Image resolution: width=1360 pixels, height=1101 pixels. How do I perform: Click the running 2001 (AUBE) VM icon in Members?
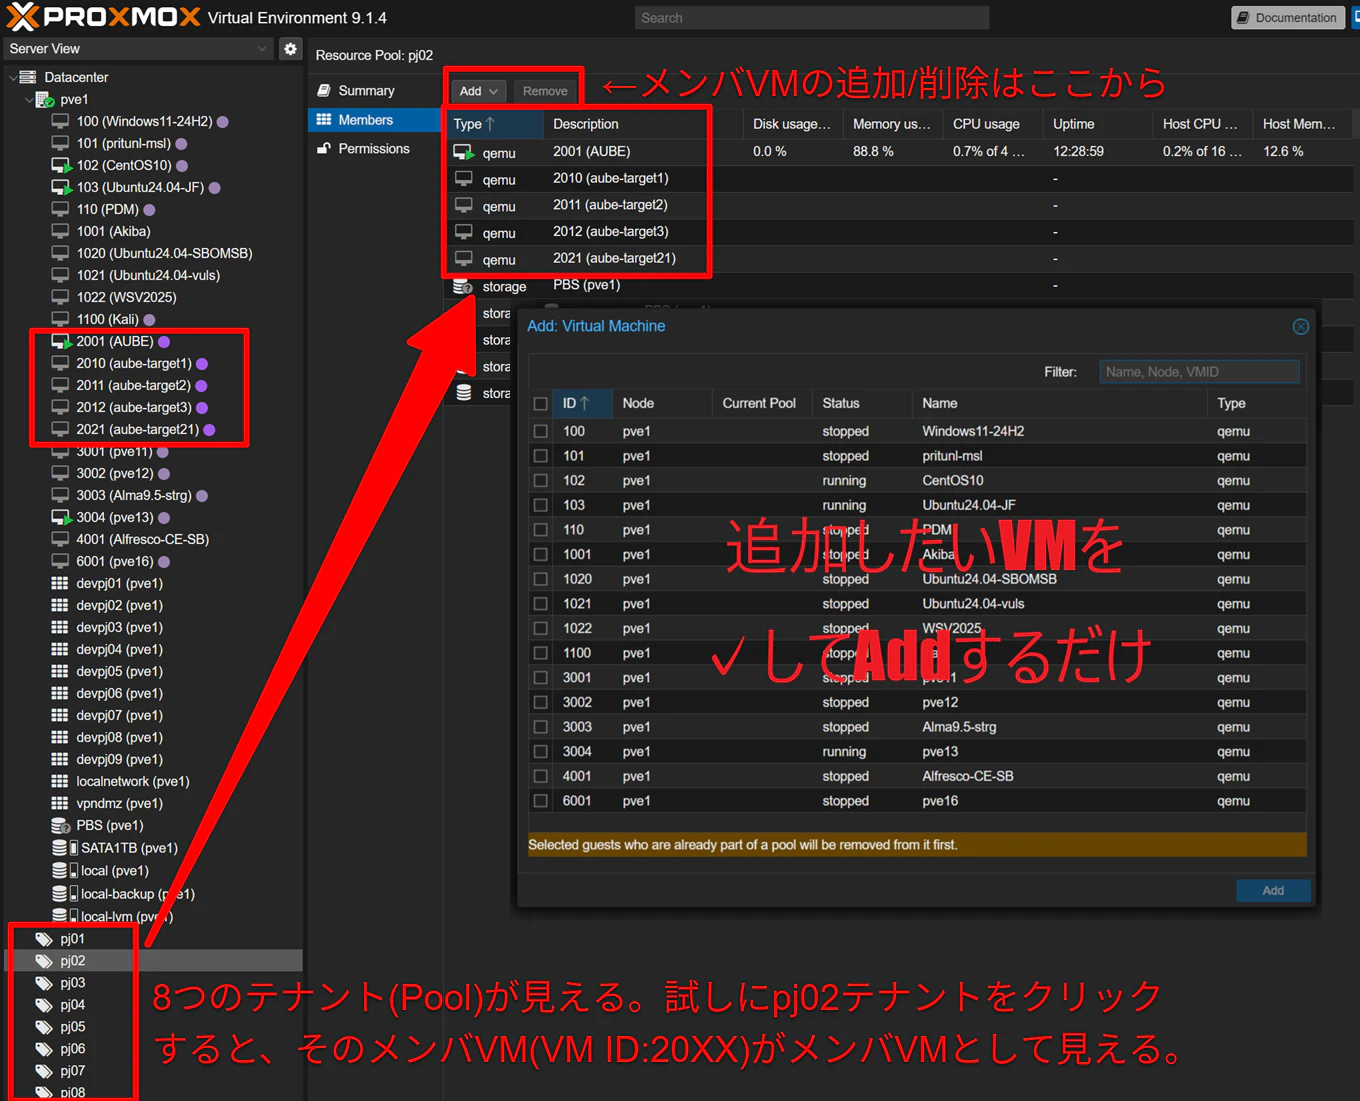click(x=463, y=152)
